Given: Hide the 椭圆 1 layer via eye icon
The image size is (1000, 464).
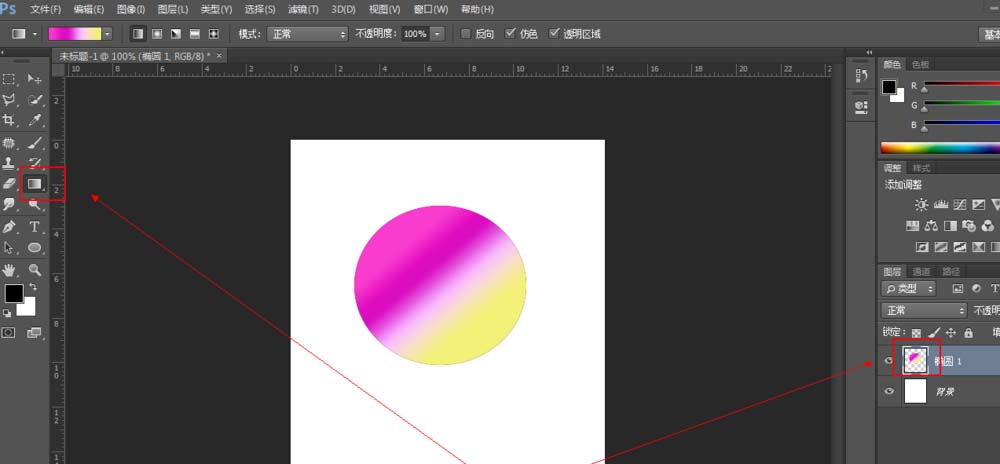Looking at the screenshot, I should tap(888, 361).
